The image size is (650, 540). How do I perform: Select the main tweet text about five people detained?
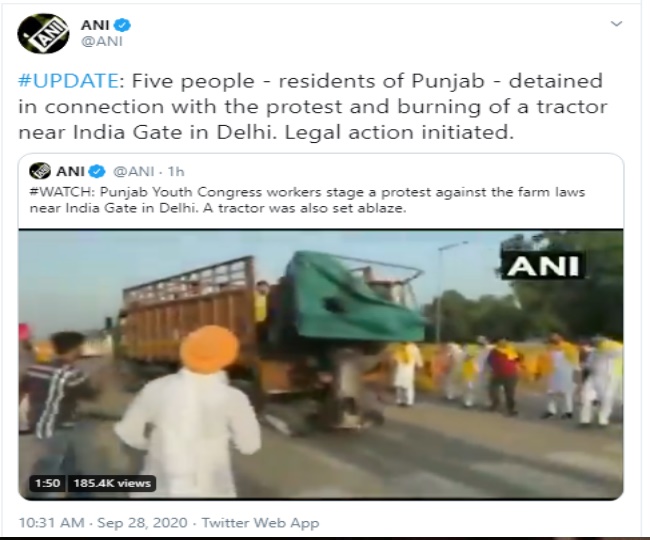[313, 107]
